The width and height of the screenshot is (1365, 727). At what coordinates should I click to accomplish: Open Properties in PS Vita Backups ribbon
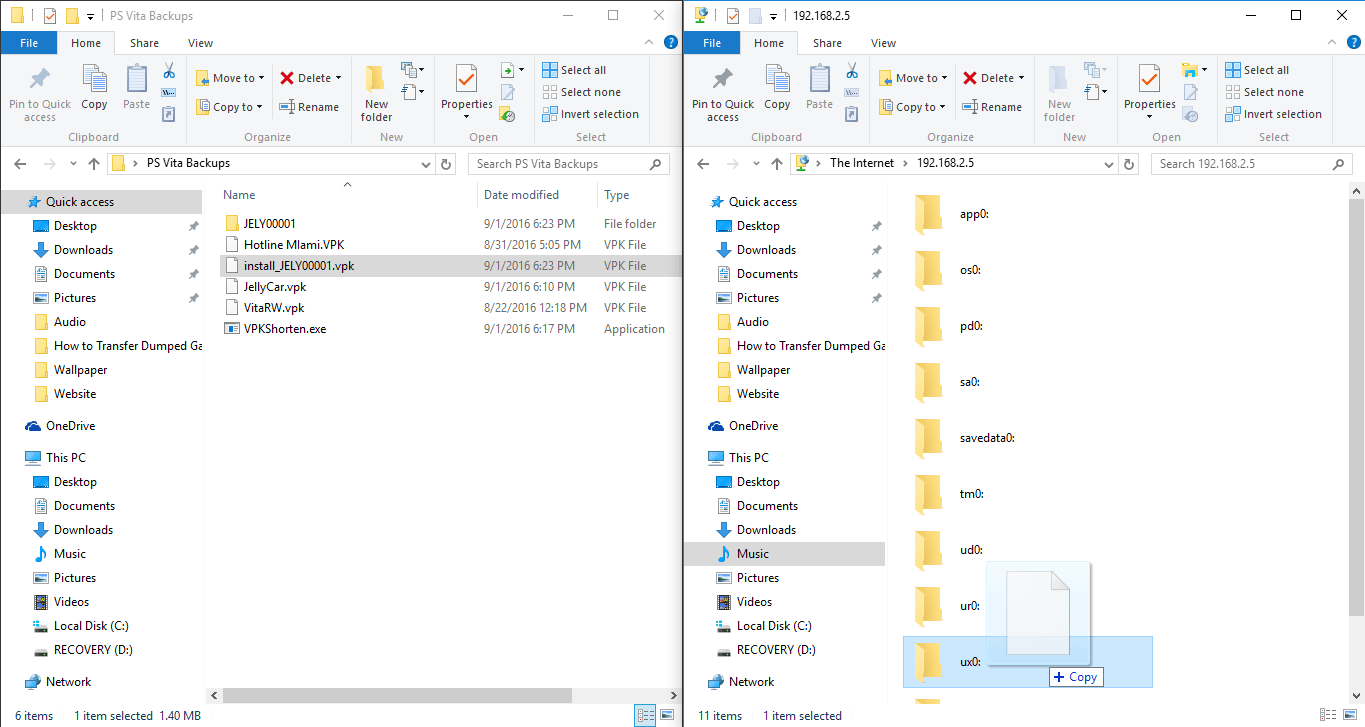[x=467, y=93]
